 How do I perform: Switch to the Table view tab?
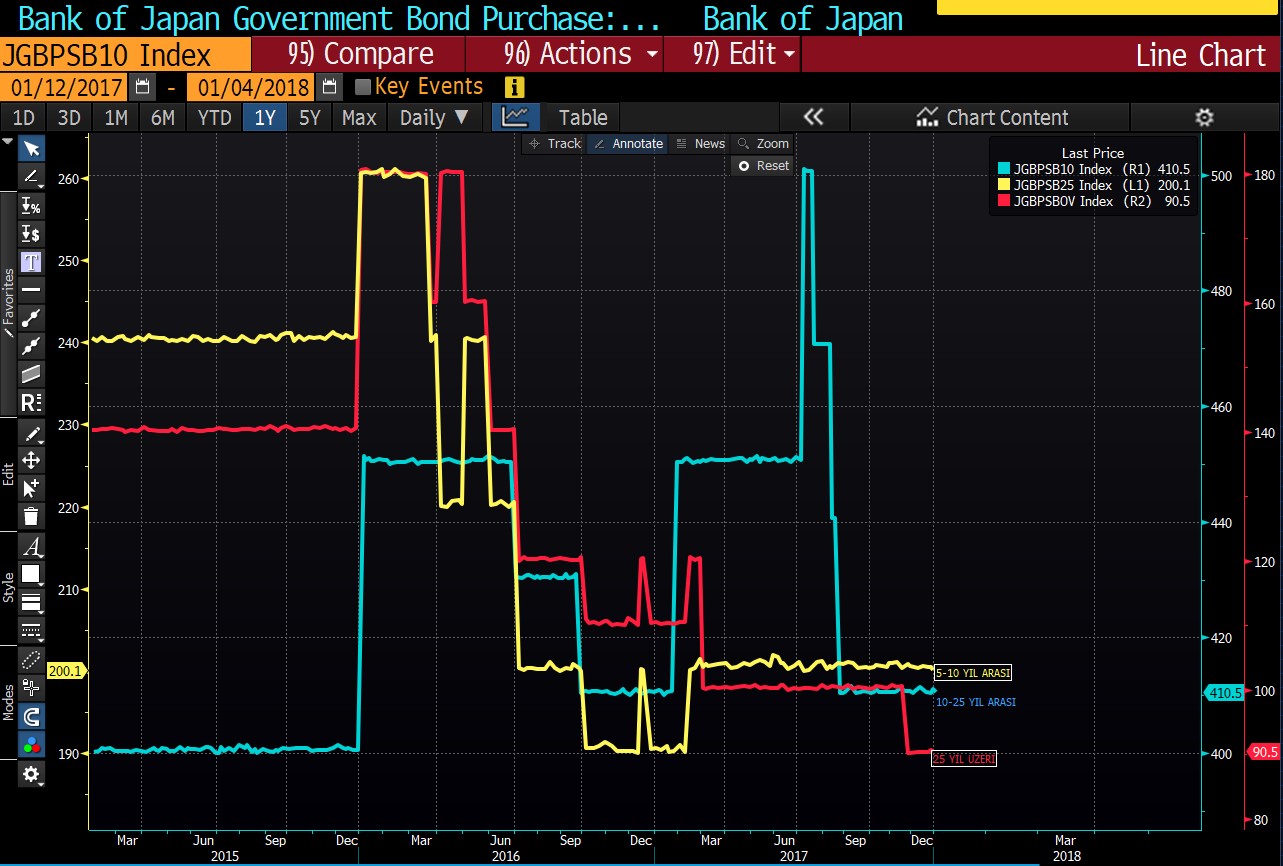(x=582, y=118)
